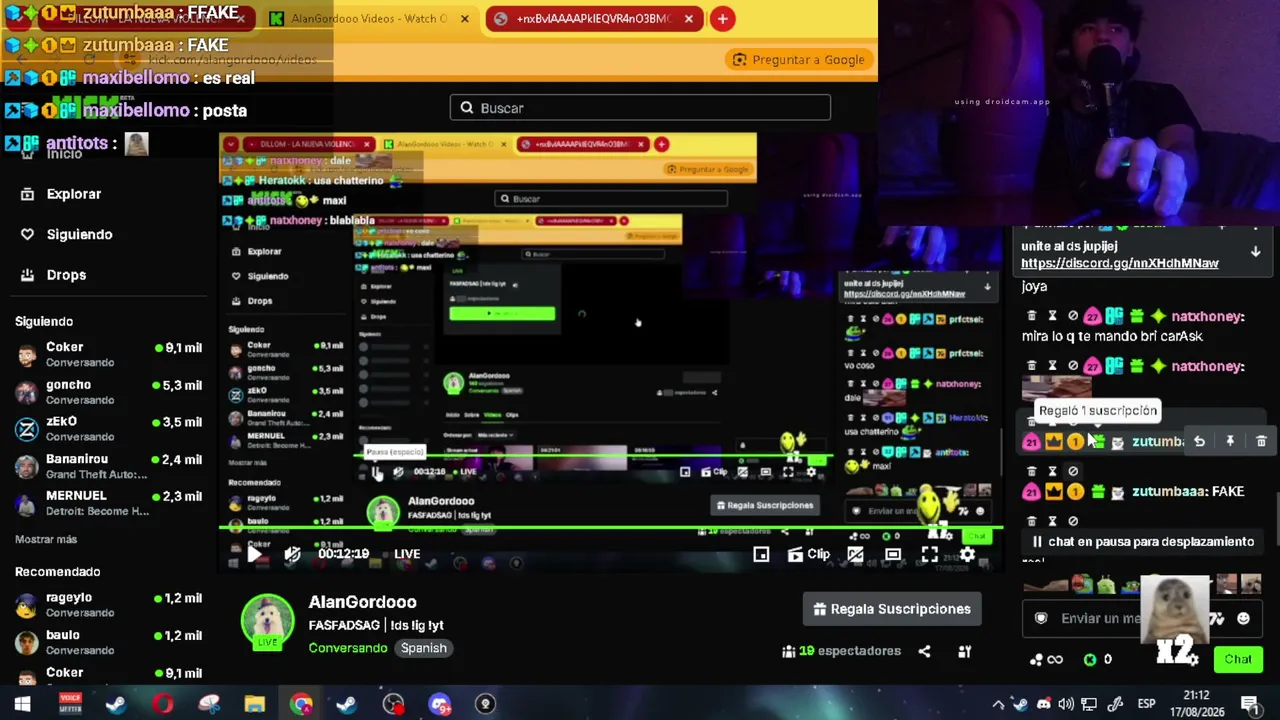Screen dimensions: 1280x720
Task: Click the AlanGordooo channel avatar
Action: click(x=267, y=620)
